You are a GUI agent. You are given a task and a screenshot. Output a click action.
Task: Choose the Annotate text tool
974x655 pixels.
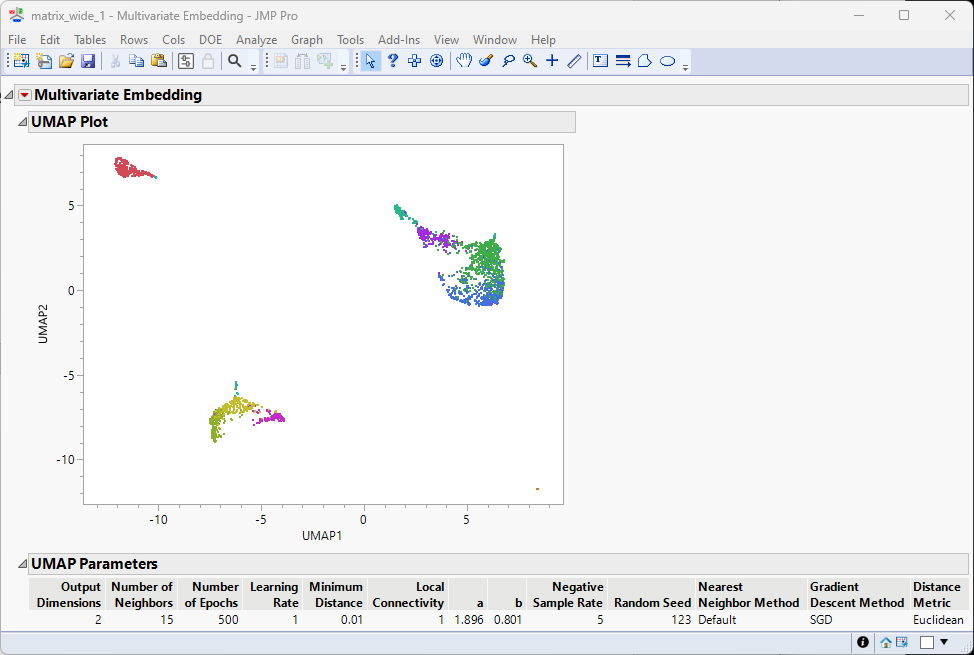(x=600, y=61)
